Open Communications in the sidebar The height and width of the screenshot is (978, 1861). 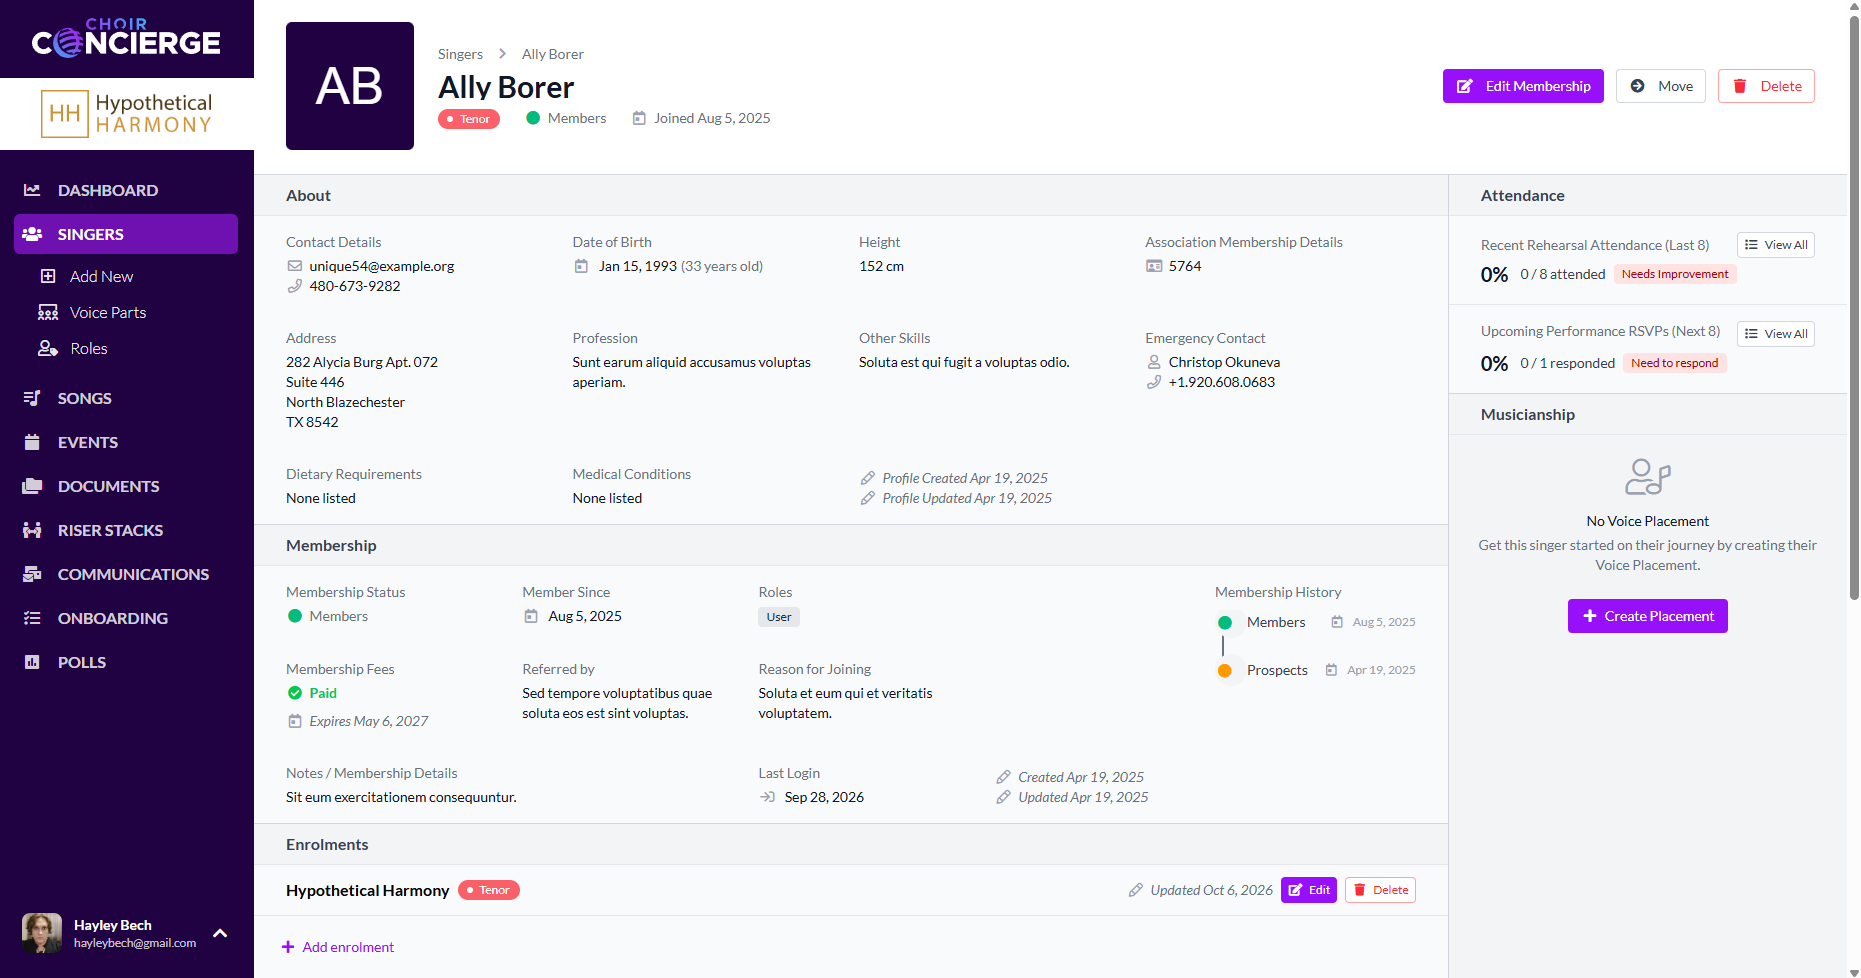click(x=126, y=574)
